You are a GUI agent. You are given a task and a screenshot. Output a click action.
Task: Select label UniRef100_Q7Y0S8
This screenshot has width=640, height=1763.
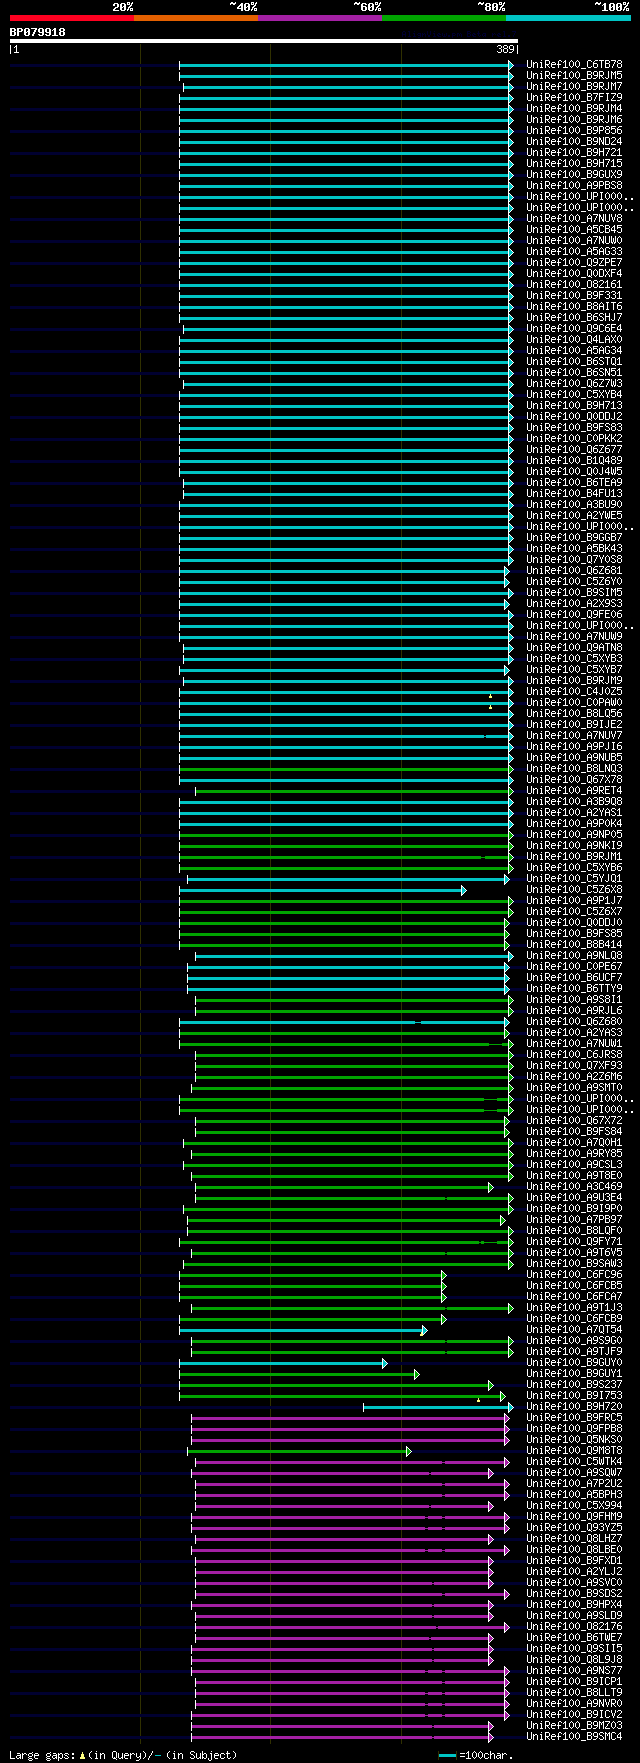coord(574,559)
